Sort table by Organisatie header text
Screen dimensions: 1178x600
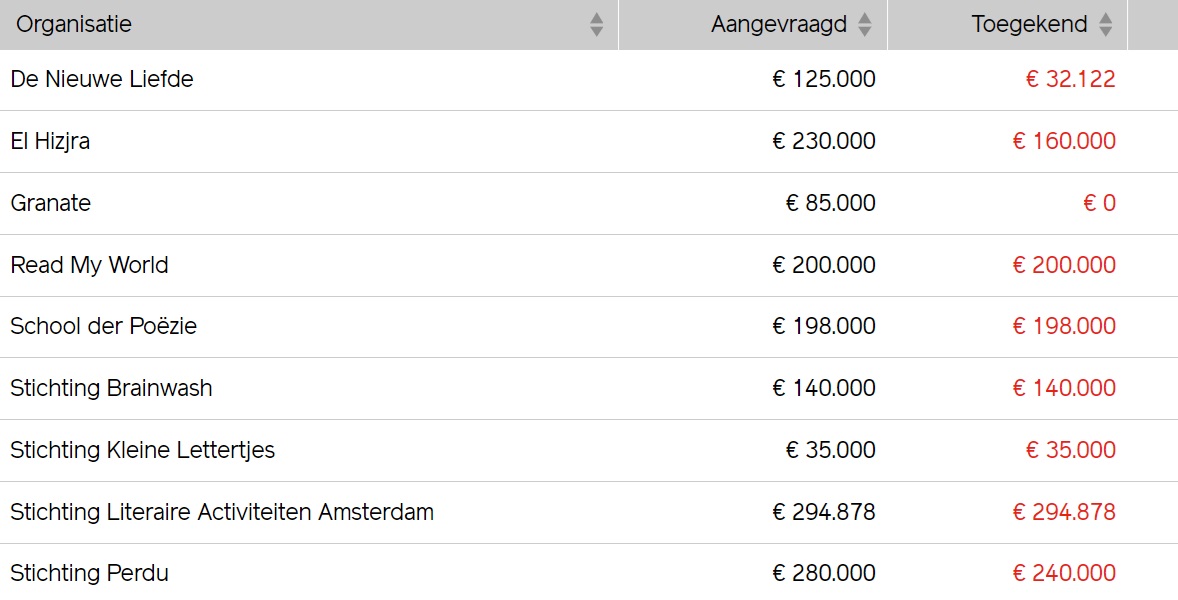tap(74, 24)
